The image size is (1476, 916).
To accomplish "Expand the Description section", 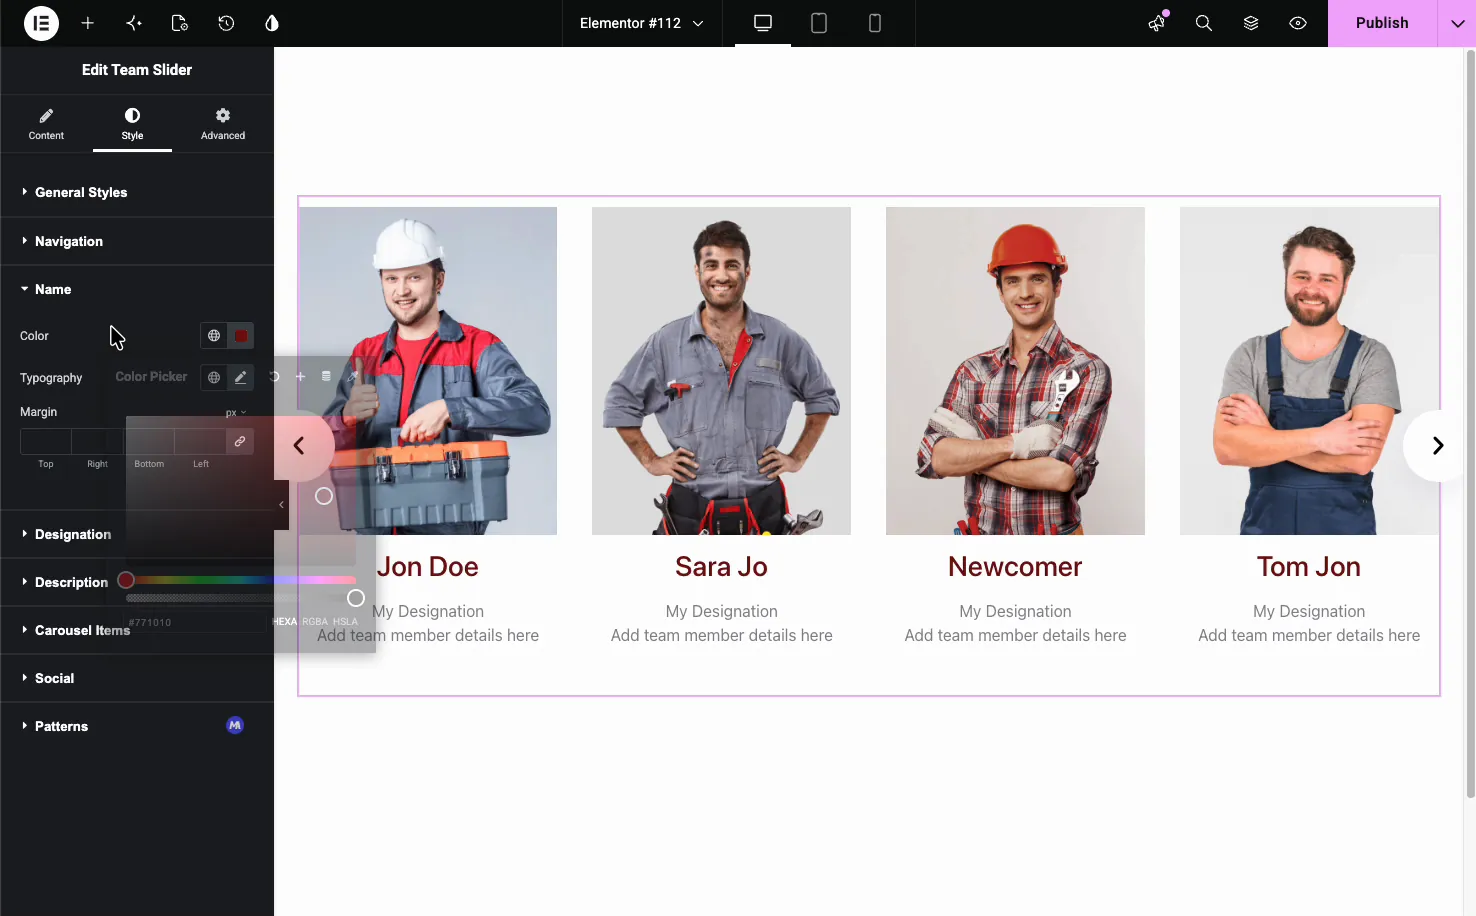I will [137, 582].
